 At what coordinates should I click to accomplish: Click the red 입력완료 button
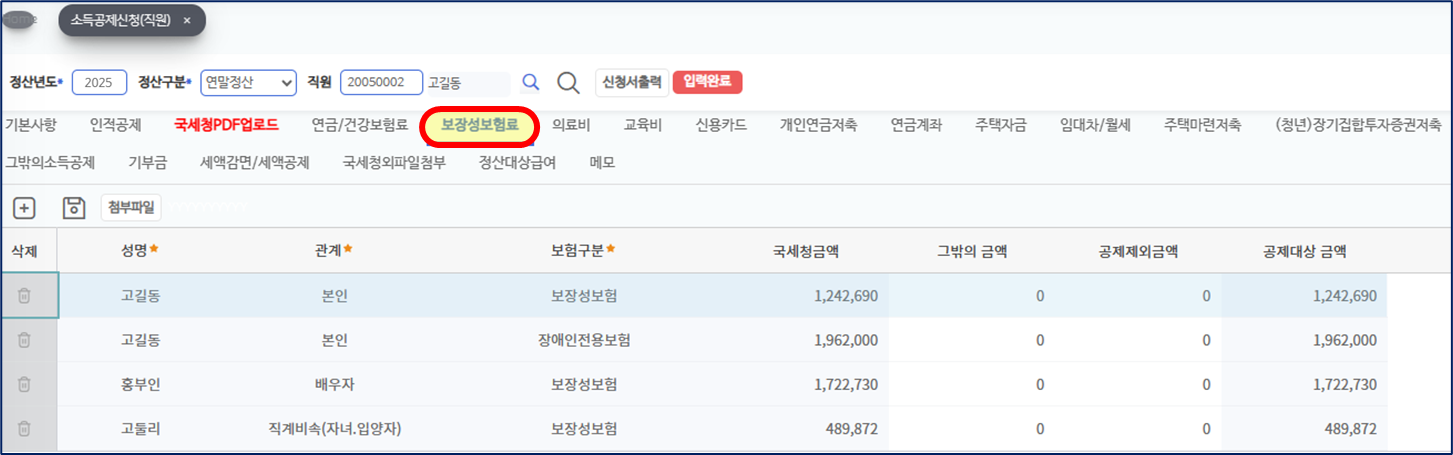(x=707, y=82)
